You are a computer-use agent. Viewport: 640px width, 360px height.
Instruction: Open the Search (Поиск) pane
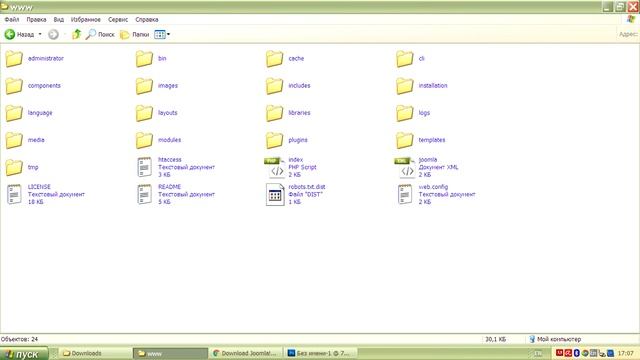click(x=100, y=35)
